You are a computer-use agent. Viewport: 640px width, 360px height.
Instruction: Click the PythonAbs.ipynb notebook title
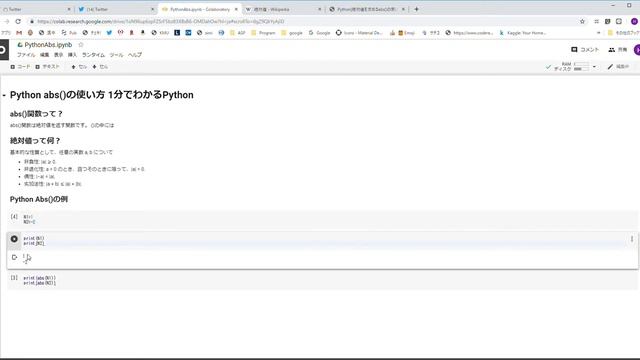[48, 44]
